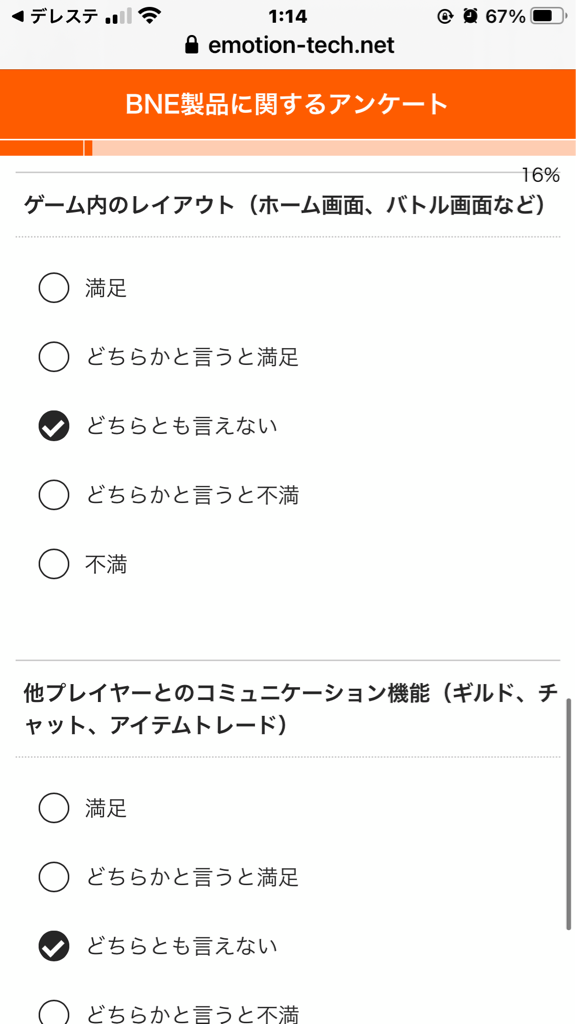This screenshot has height=1024, width=576.
Task: Tap the emotion-tech.net address bar
Action: point(288,45)
